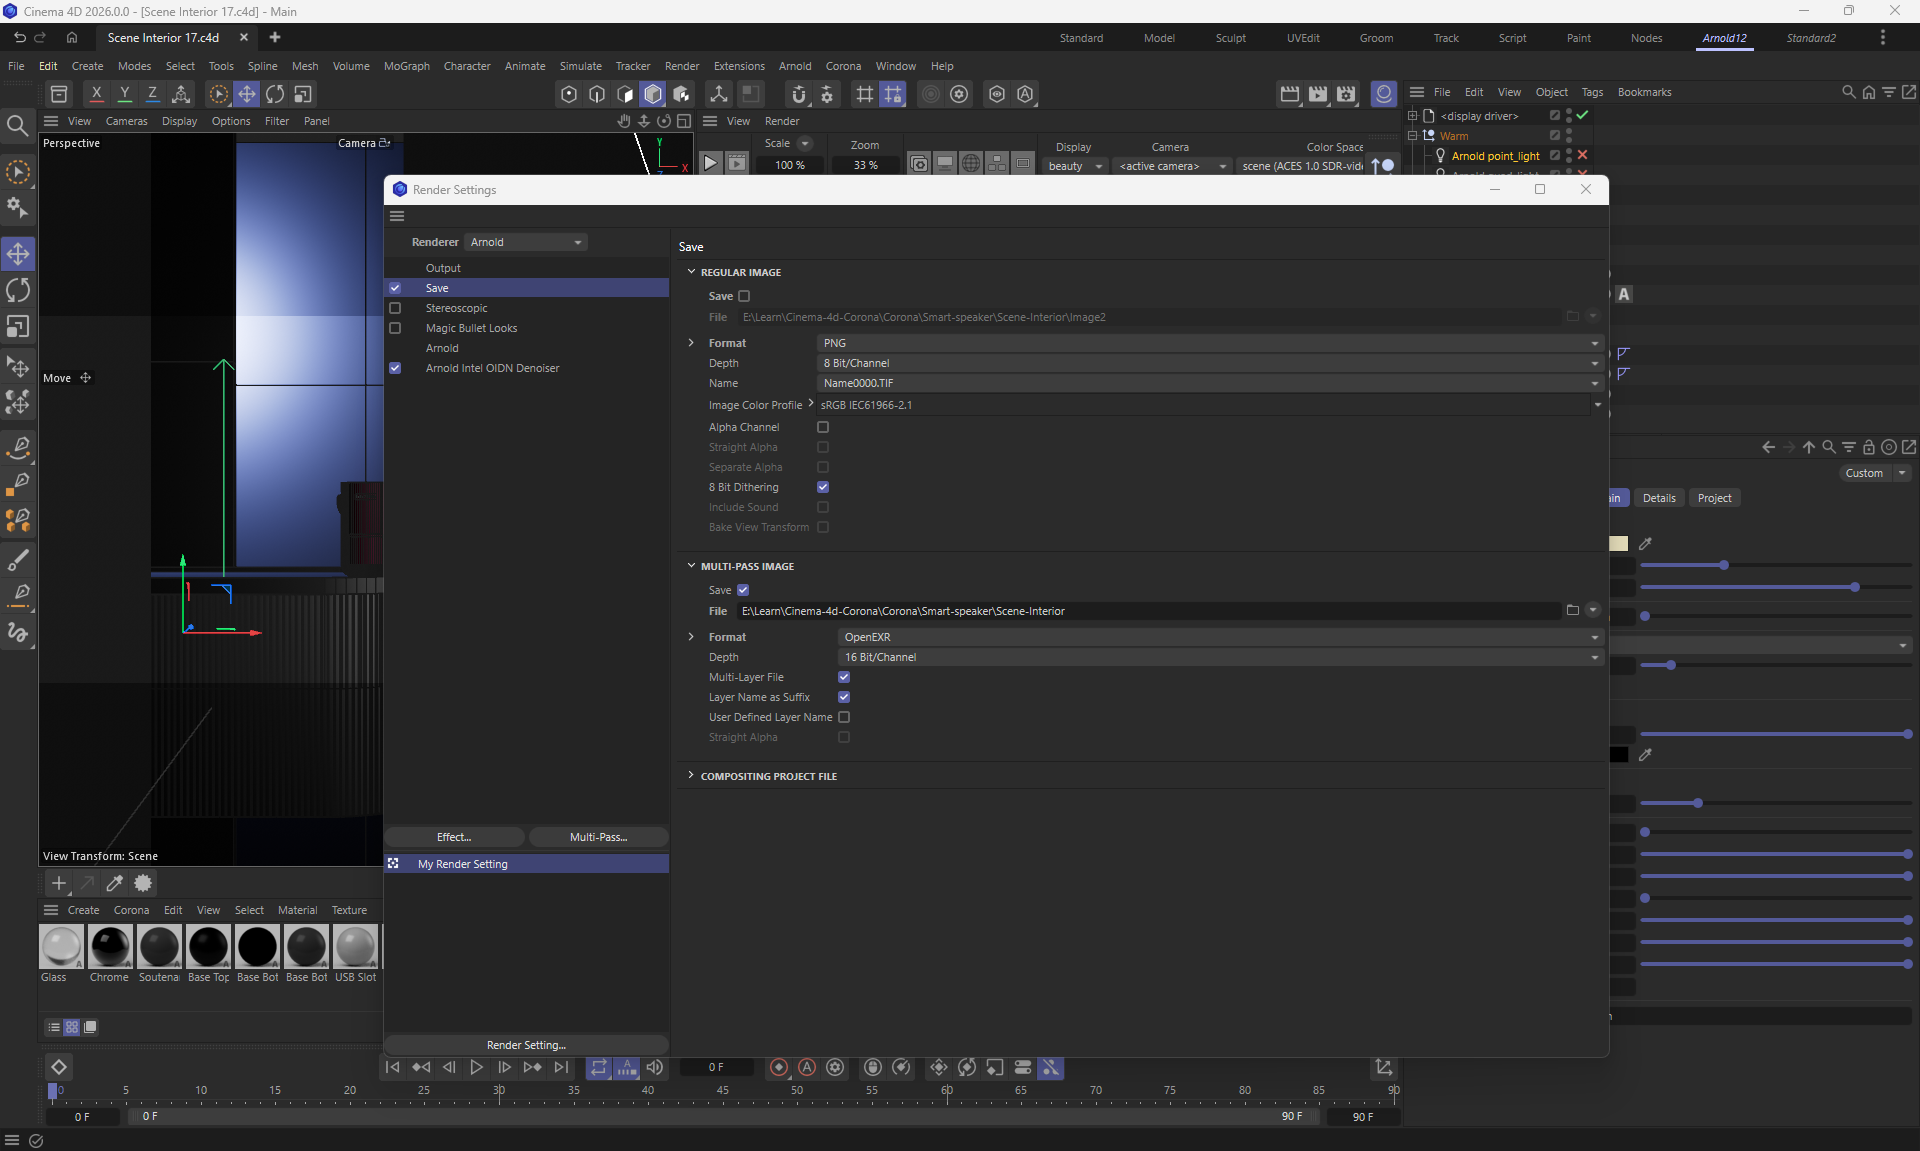This screenshot has width=1920, height=1151.
Task: Click the multi-pass file browse folder icon
Action: point(1572,610)
